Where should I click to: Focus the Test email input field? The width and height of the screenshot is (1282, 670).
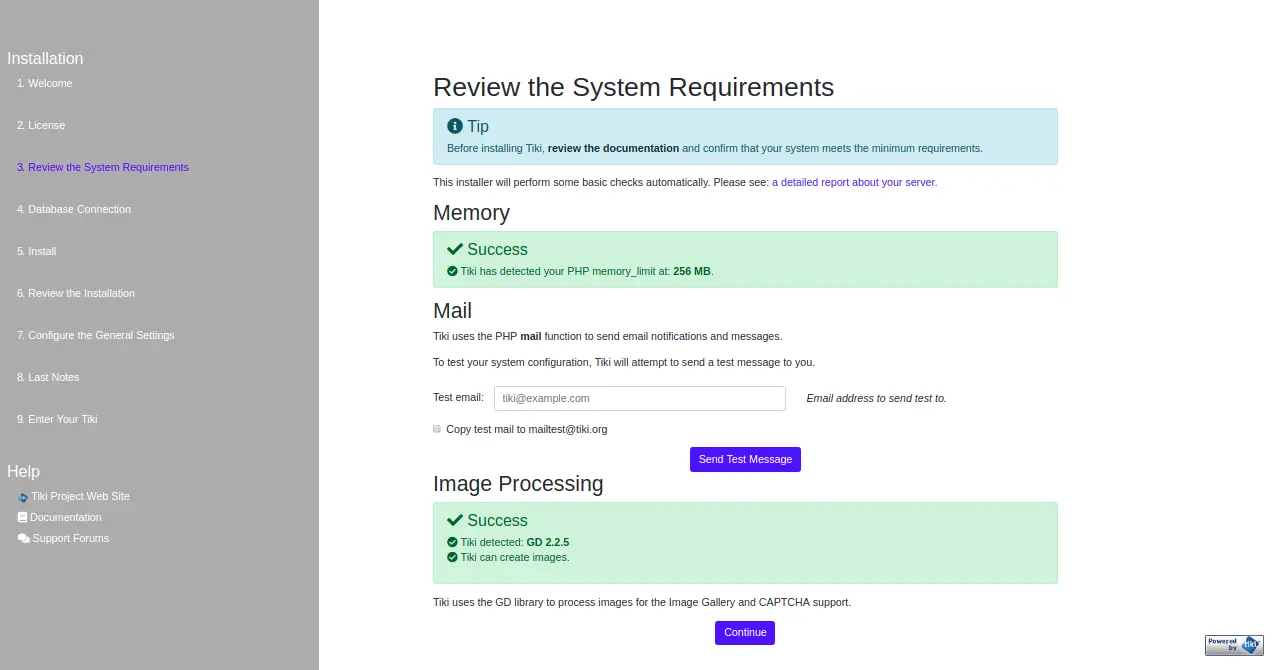pos(640,398)
